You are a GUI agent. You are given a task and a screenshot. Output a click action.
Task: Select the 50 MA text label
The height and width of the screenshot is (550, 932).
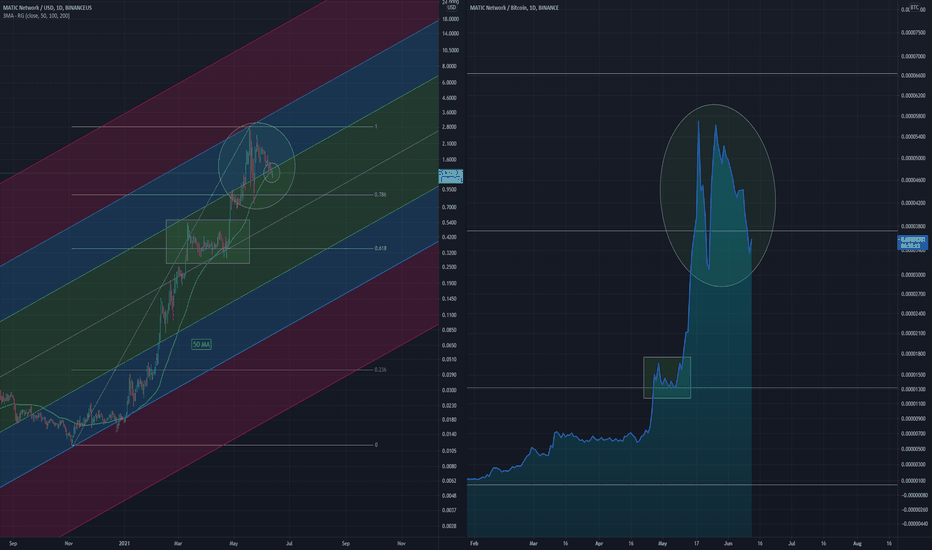[201, 344]
